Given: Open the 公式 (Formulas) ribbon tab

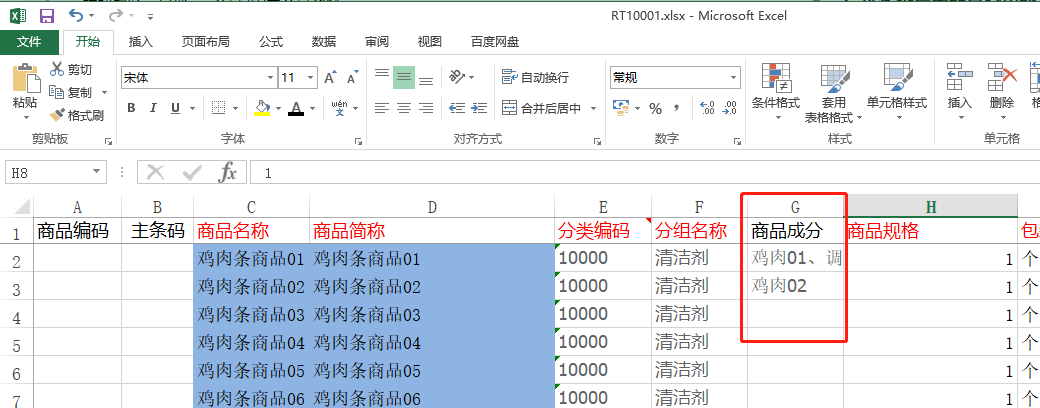Looking at the screenshot, I should tap(271, 42).
